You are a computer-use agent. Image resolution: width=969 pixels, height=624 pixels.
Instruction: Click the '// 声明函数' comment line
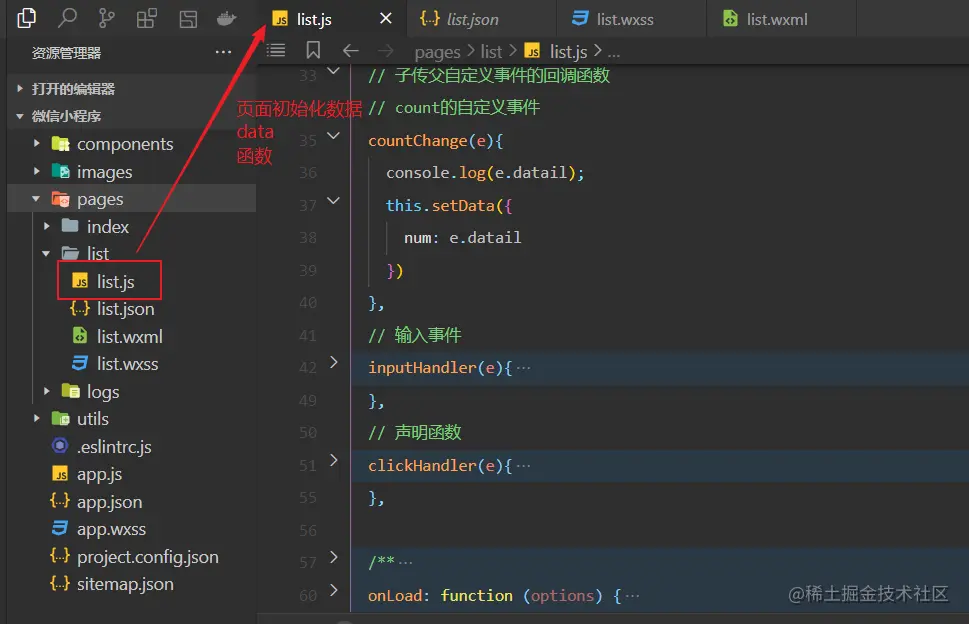click(x=415, y=432)
